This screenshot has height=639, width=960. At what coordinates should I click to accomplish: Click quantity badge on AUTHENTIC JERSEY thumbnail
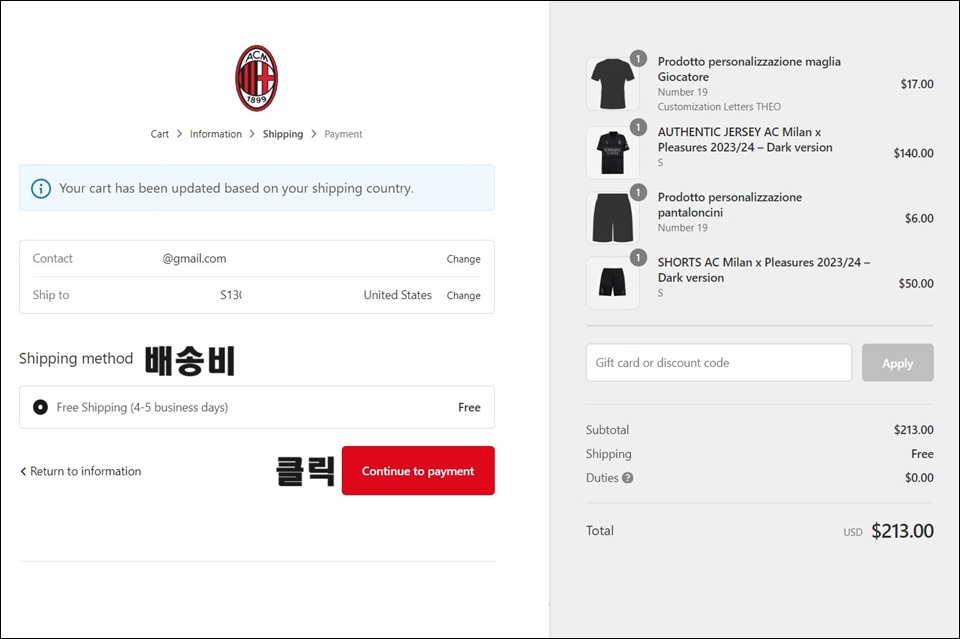pos(638,127)
